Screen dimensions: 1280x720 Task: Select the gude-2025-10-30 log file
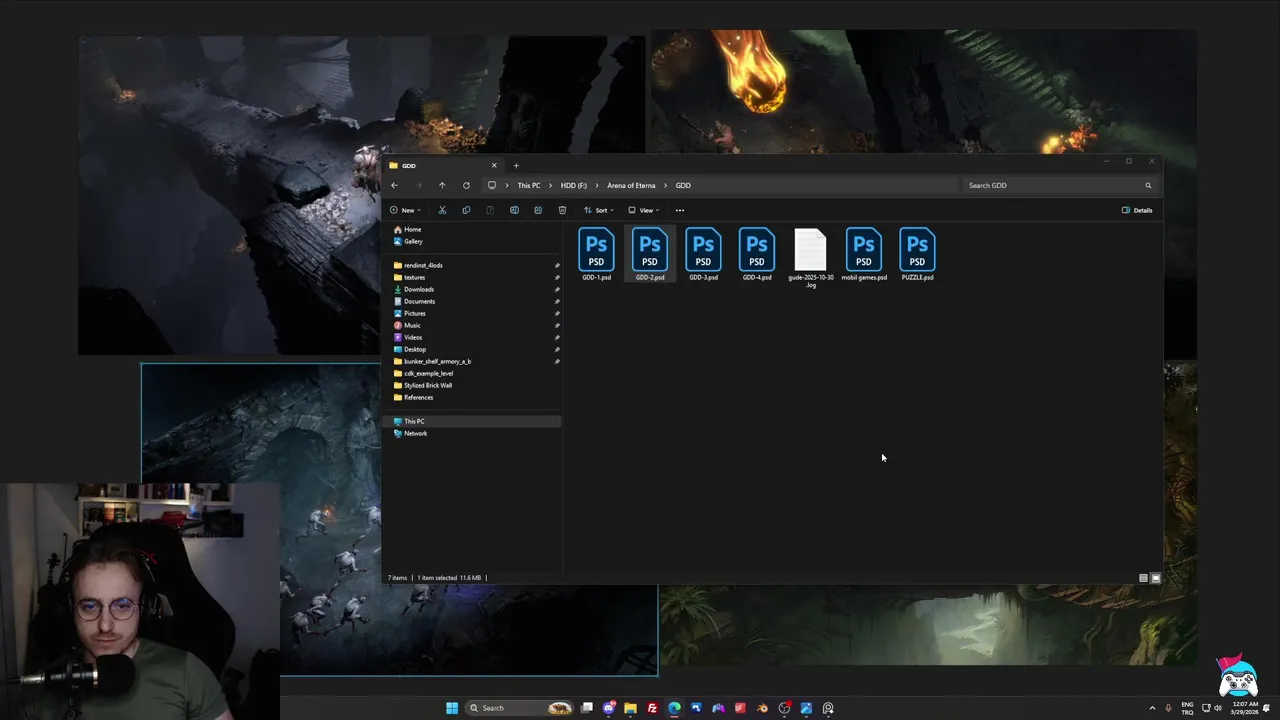[810, 258]
